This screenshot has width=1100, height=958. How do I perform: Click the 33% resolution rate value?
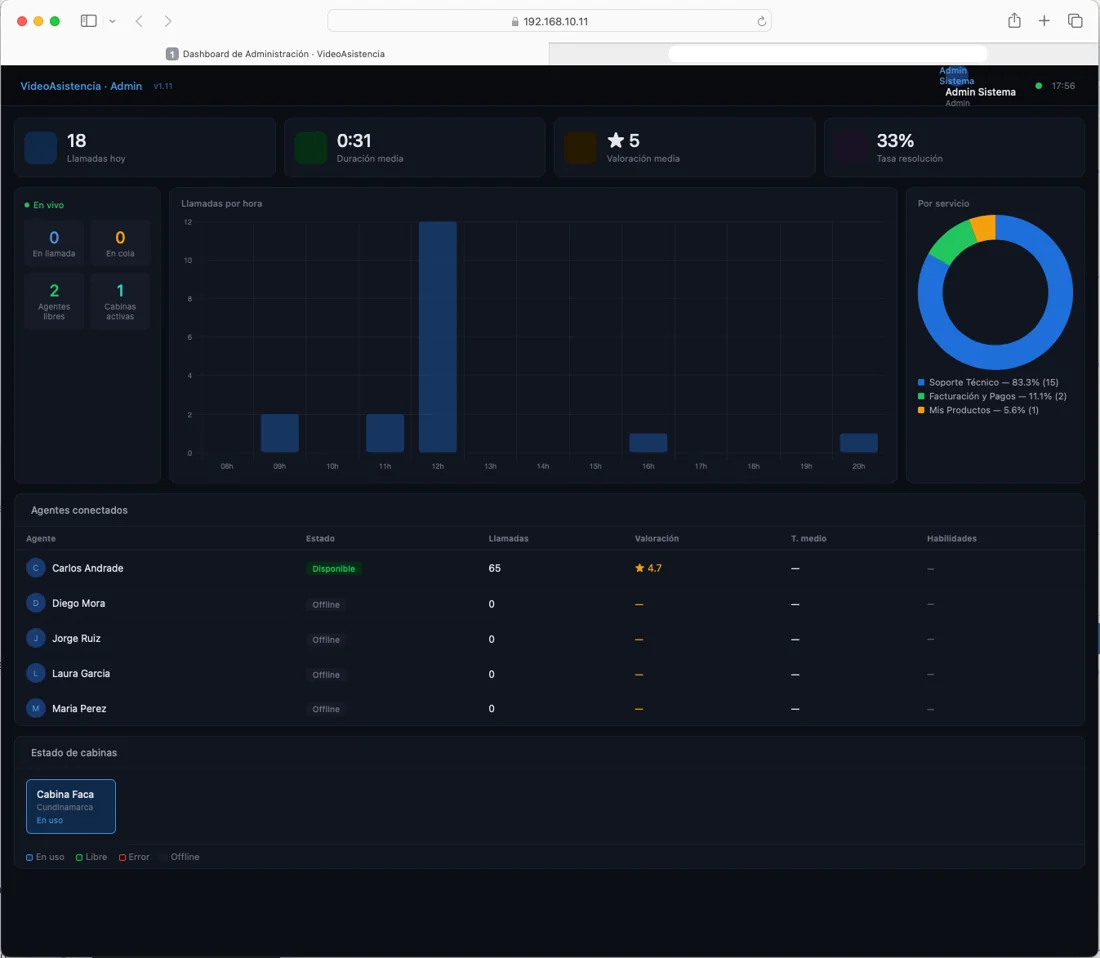[895, 141]
